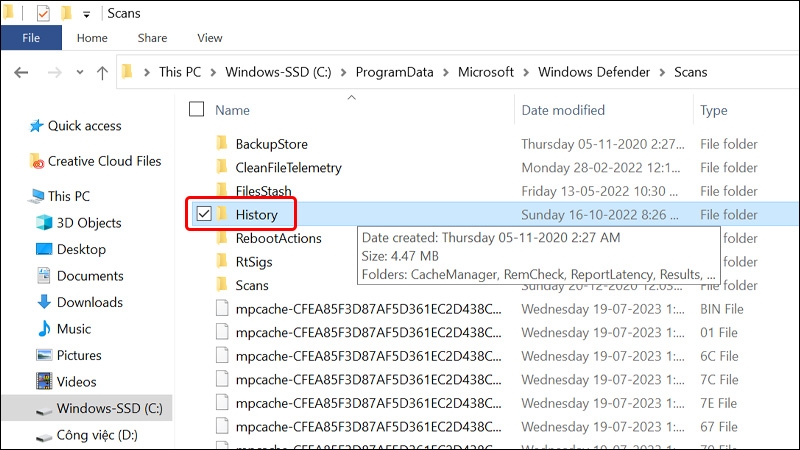Image resolution: width=800 pixels, height=450 pixels.
Task: Go back with the Back arrow
Action: pyautogui.click(x=21, y=72)
